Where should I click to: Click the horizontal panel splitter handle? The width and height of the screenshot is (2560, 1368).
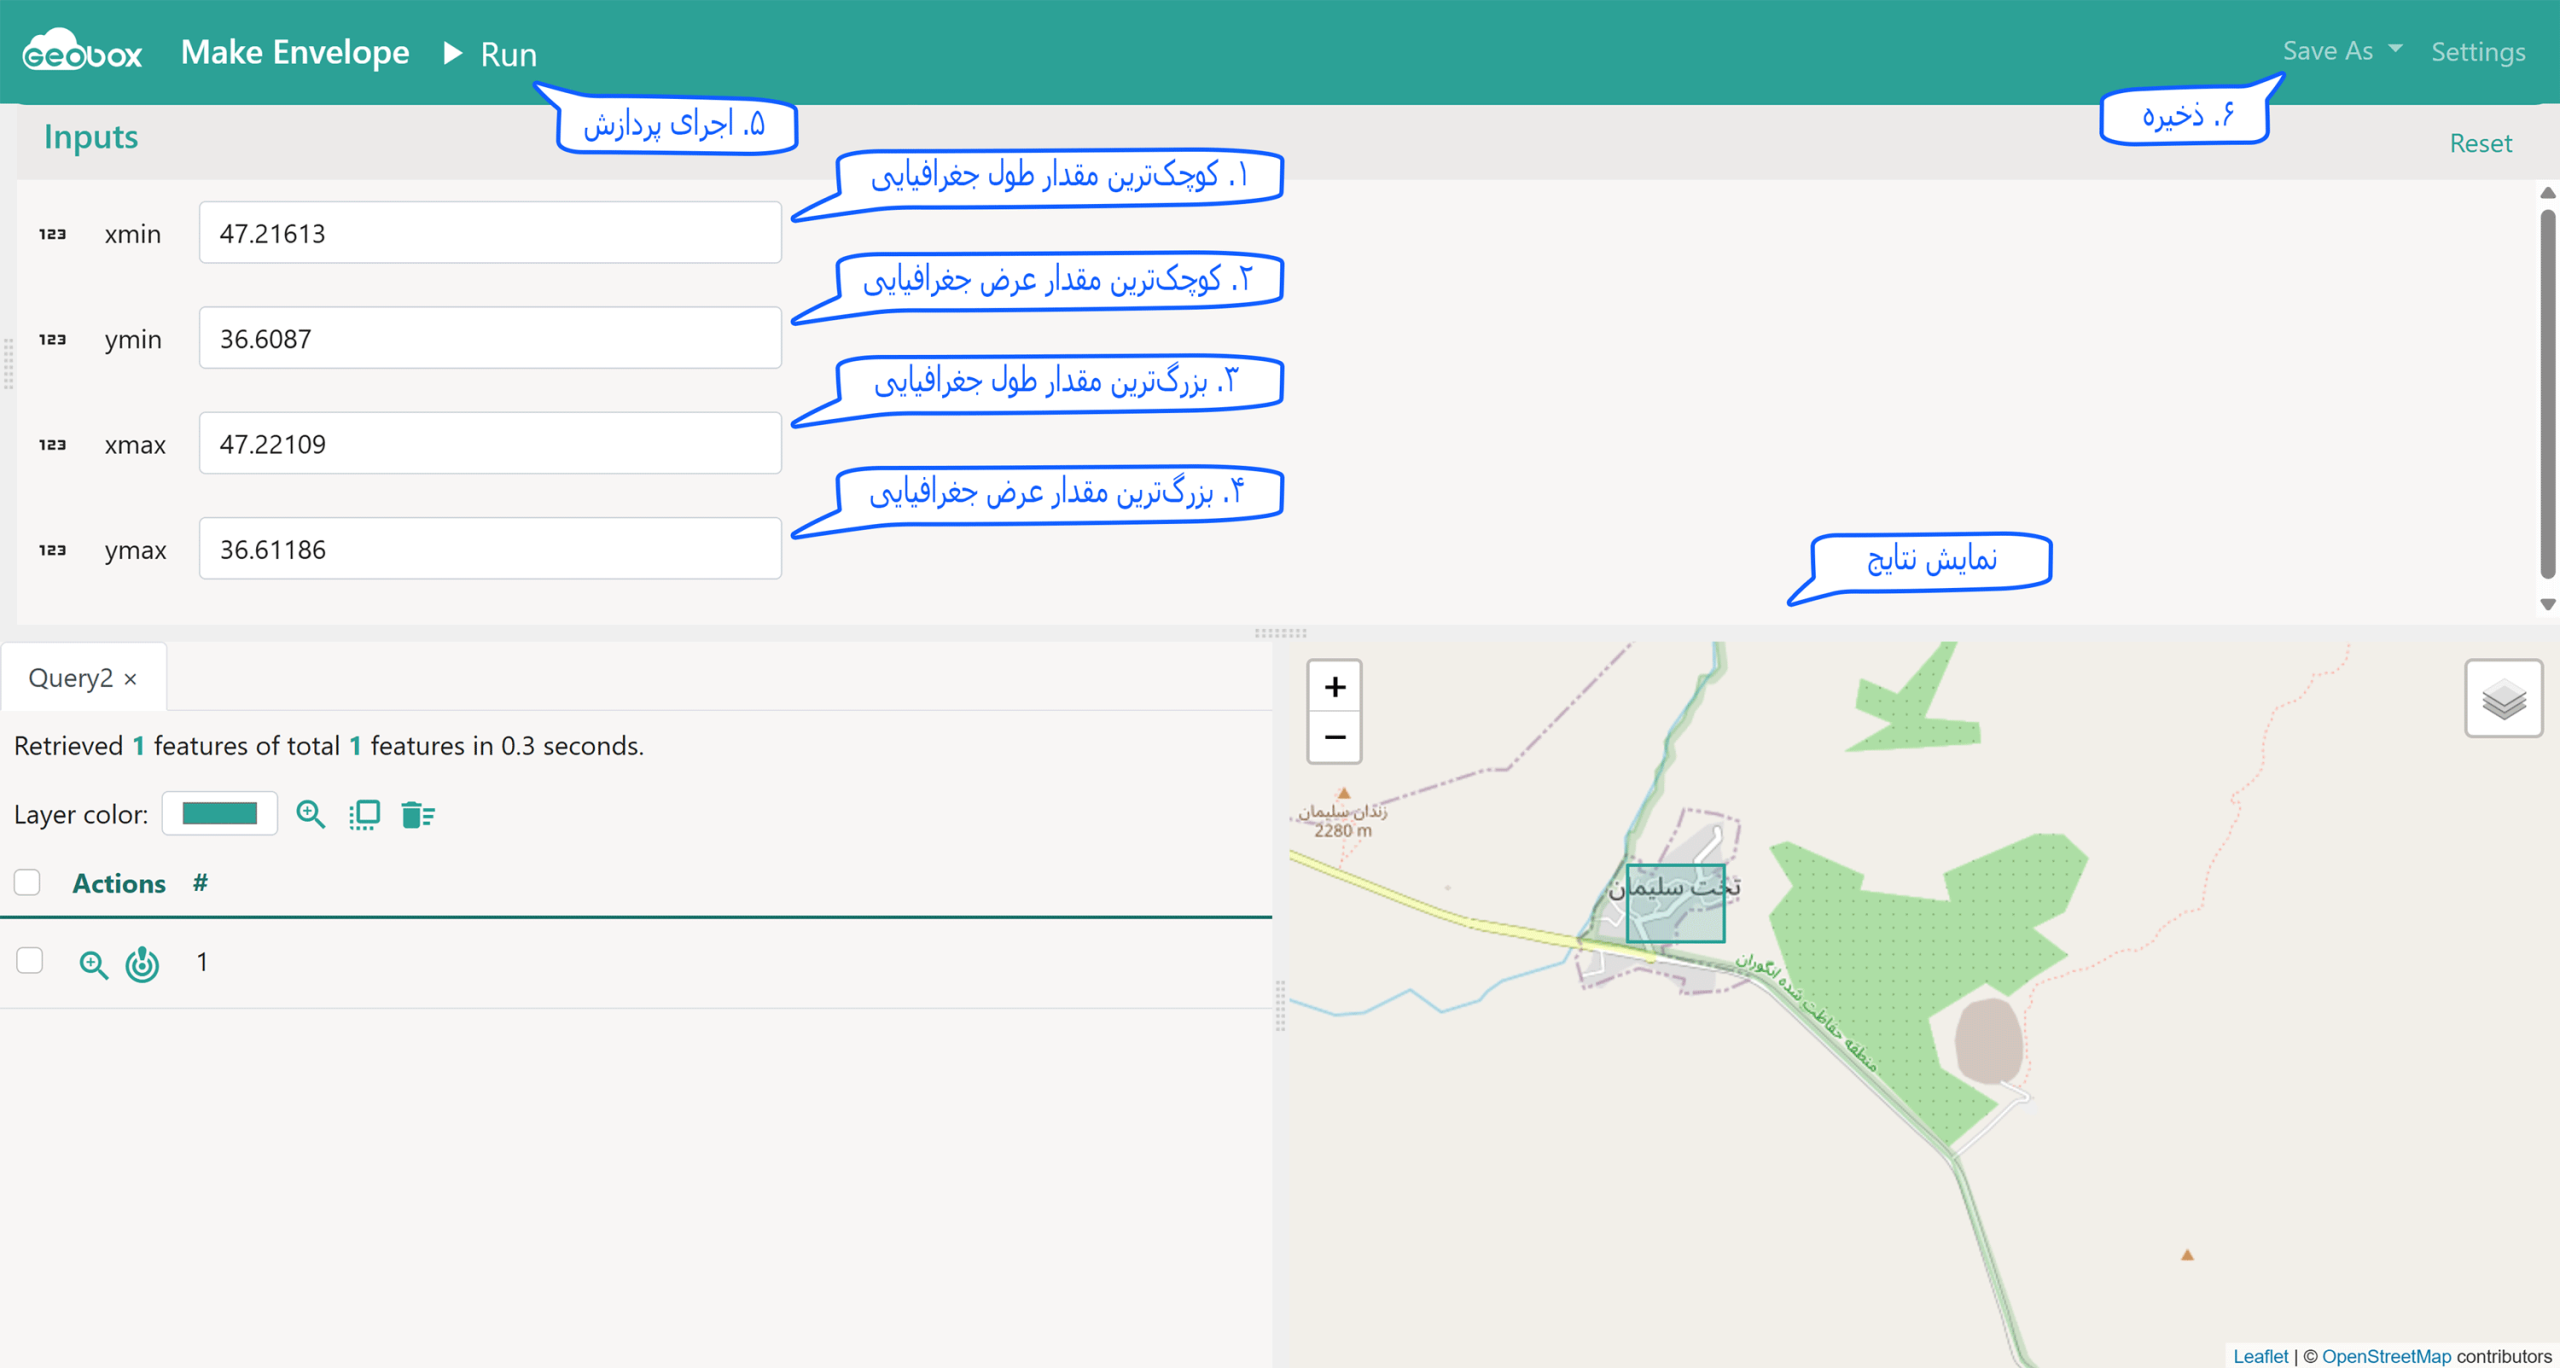pos(1280,633)
